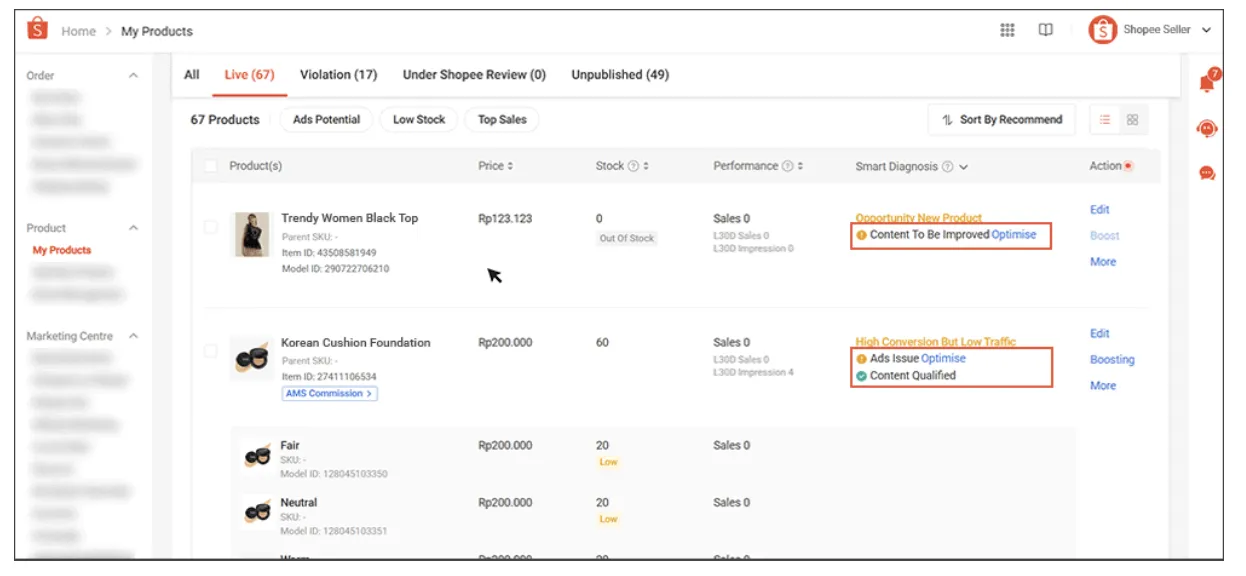
Task: Open the chat bubble icon
Action: [x=1207, y=173]
